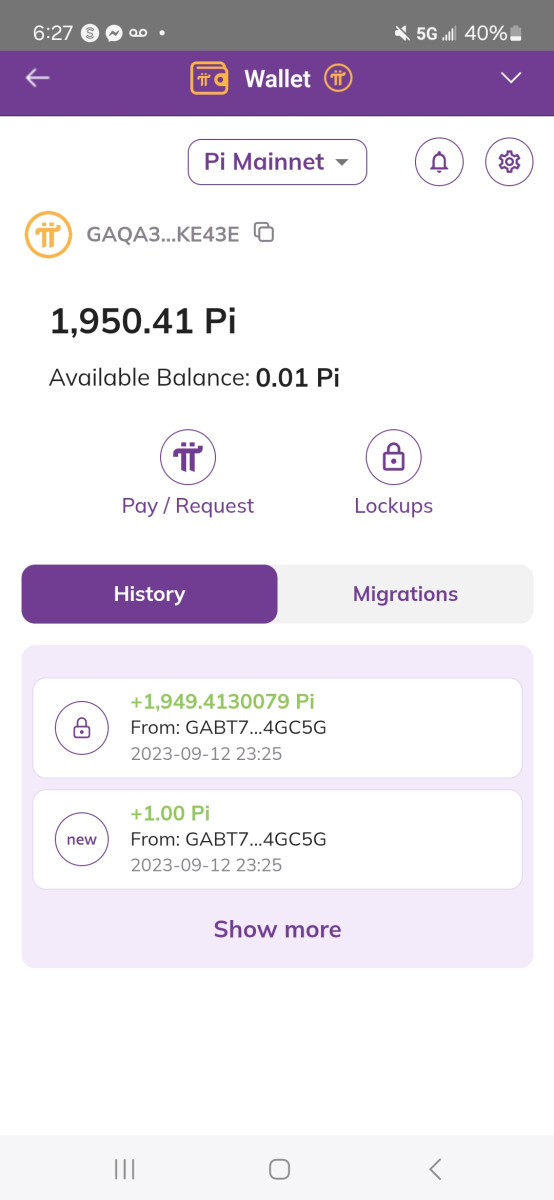Switch to the Migrations tab
Screen dimensions: 554x1200
click(405, 594)
